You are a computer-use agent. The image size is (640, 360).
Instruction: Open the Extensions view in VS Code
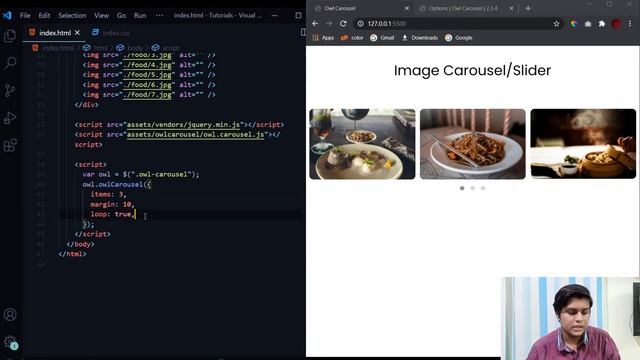[x=10, y=145]
